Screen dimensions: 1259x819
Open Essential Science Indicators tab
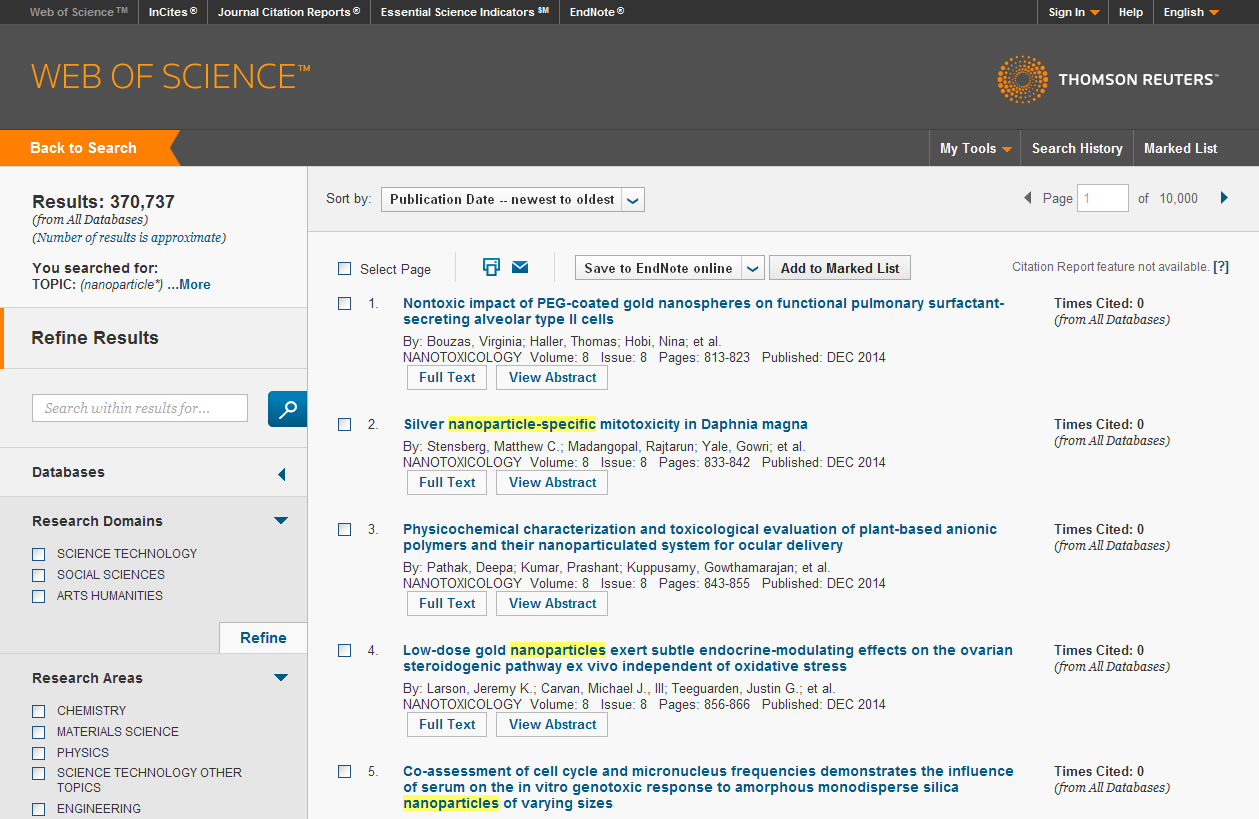tap(464, 12)
